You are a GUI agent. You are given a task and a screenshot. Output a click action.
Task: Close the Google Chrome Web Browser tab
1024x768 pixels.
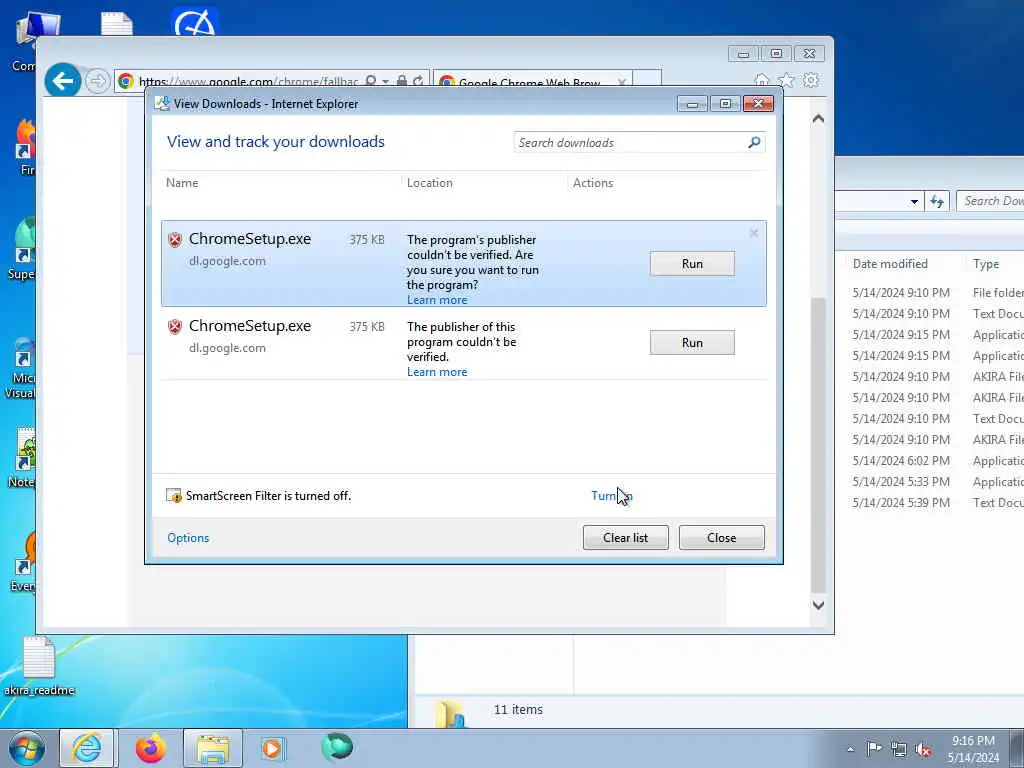click(x=622, y=82)
